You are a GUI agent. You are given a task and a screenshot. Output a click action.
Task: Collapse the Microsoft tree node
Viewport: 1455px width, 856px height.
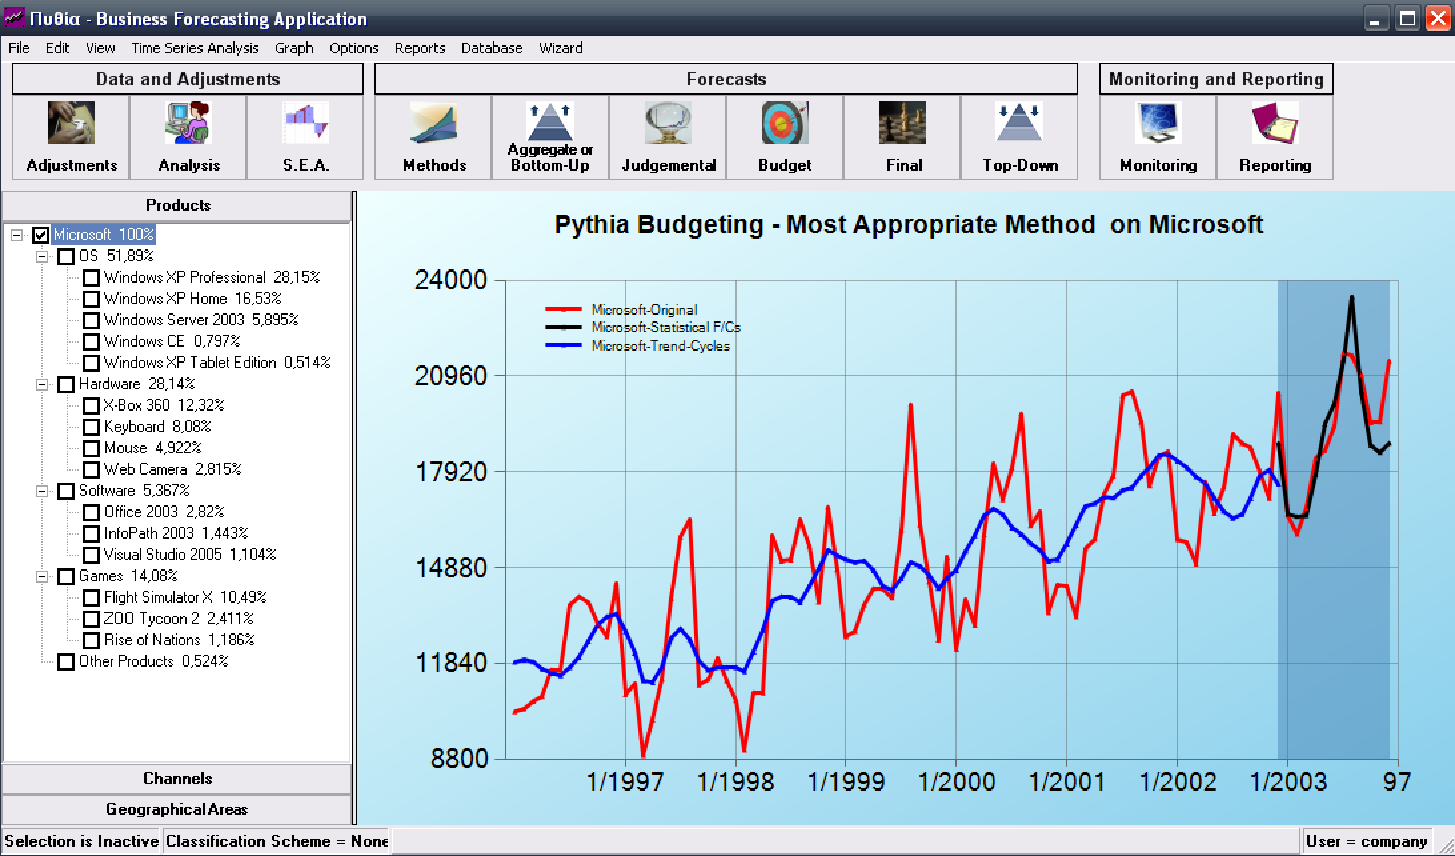tap(17, 235)
